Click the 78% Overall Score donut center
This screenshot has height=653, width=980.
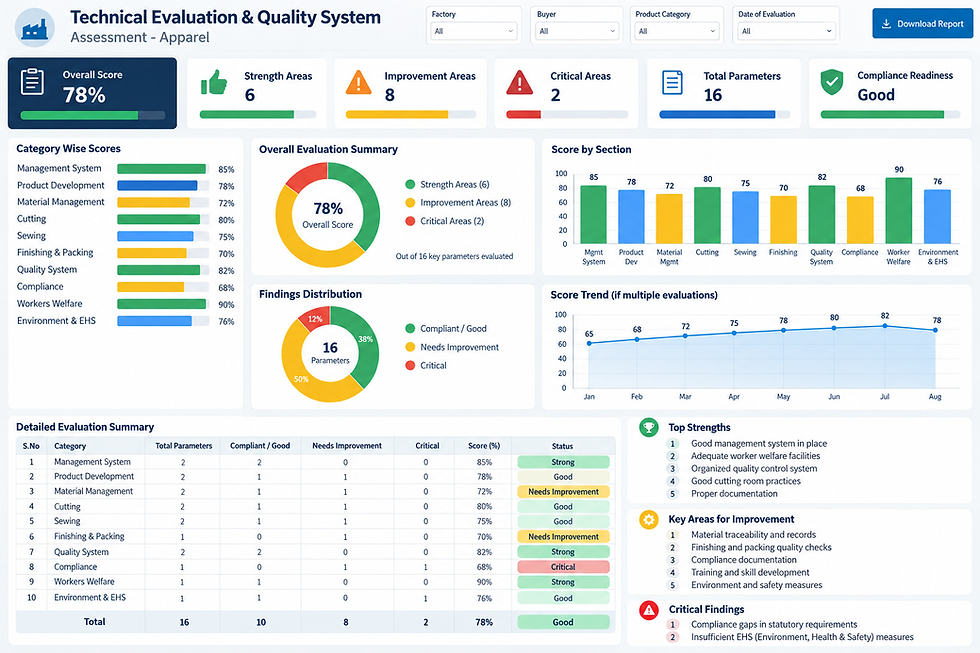coord(328,215)
